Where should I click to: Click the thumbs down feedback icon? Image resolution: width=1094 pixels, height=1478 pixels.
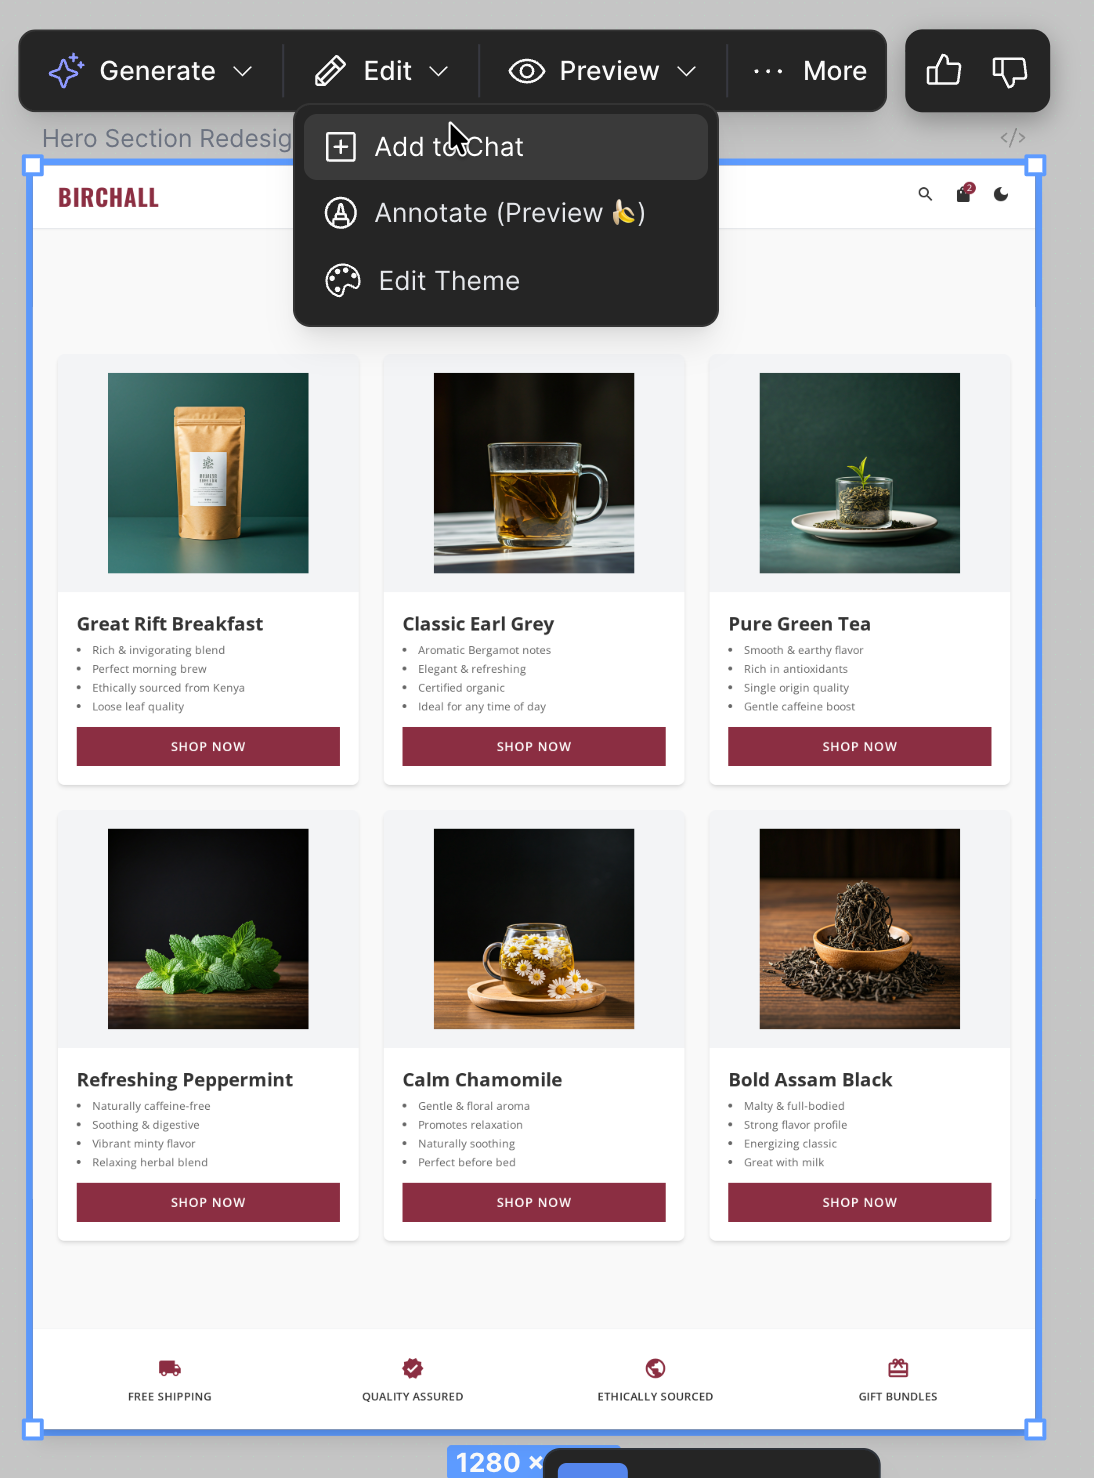coord(1009,71)
